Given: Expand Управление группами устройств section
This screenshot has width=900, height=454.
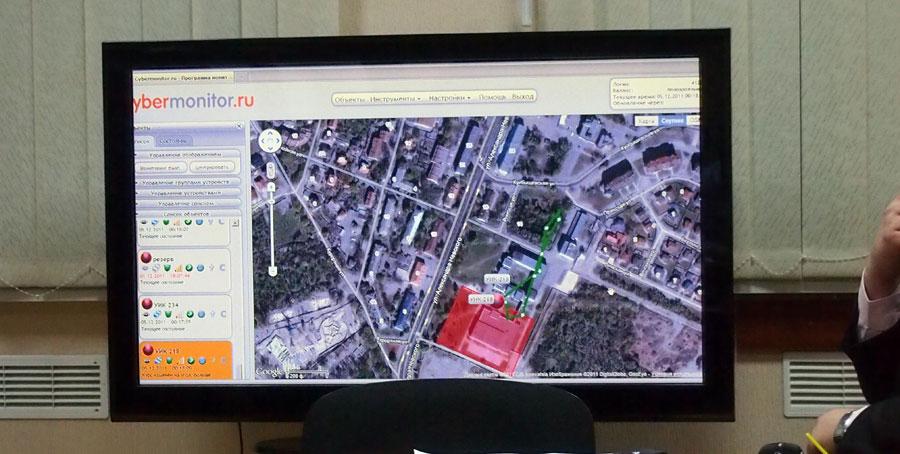Looking at the screenshot, I should [x=186, y=182].
